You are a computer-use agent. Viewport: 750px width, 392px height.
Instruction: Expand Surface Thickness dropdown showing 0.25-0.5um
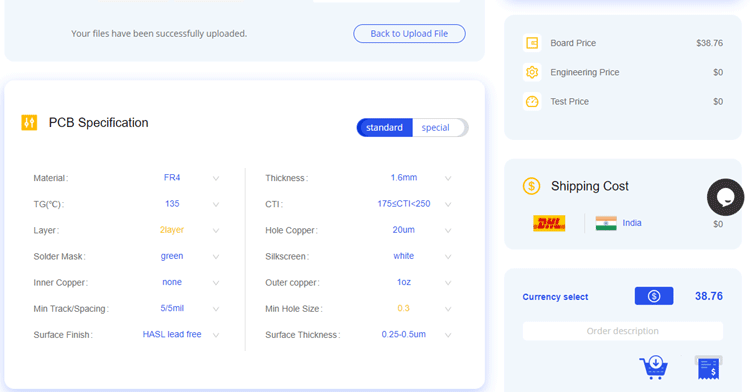coord(414,335)
